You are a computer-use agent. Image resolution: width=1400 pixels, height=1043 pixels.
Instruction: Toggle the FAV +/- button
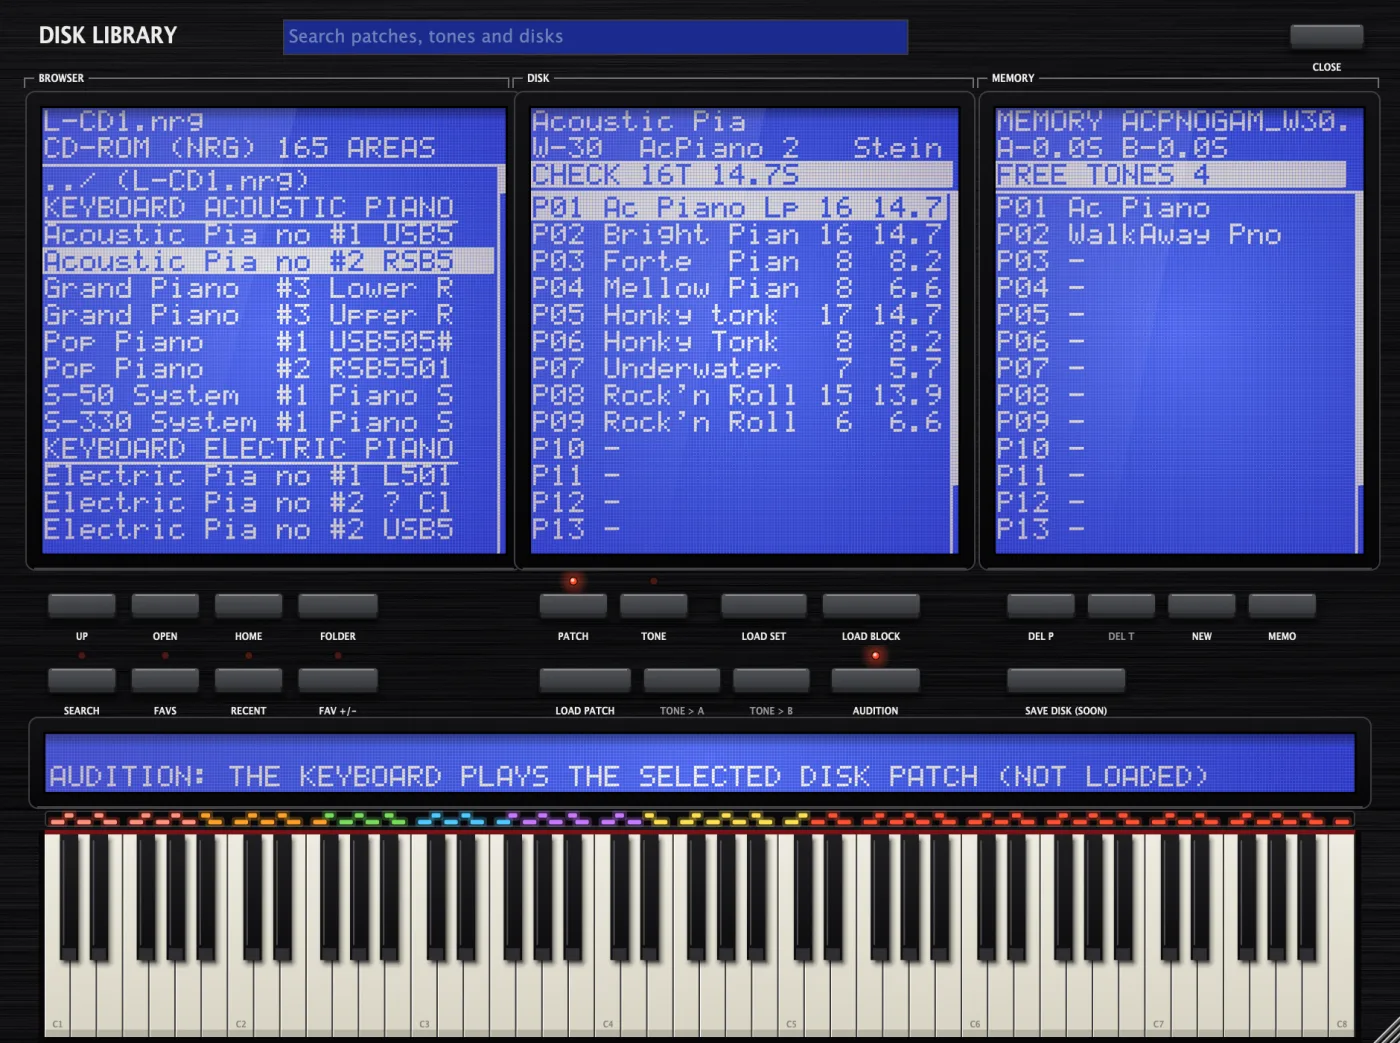coord(338,680)
